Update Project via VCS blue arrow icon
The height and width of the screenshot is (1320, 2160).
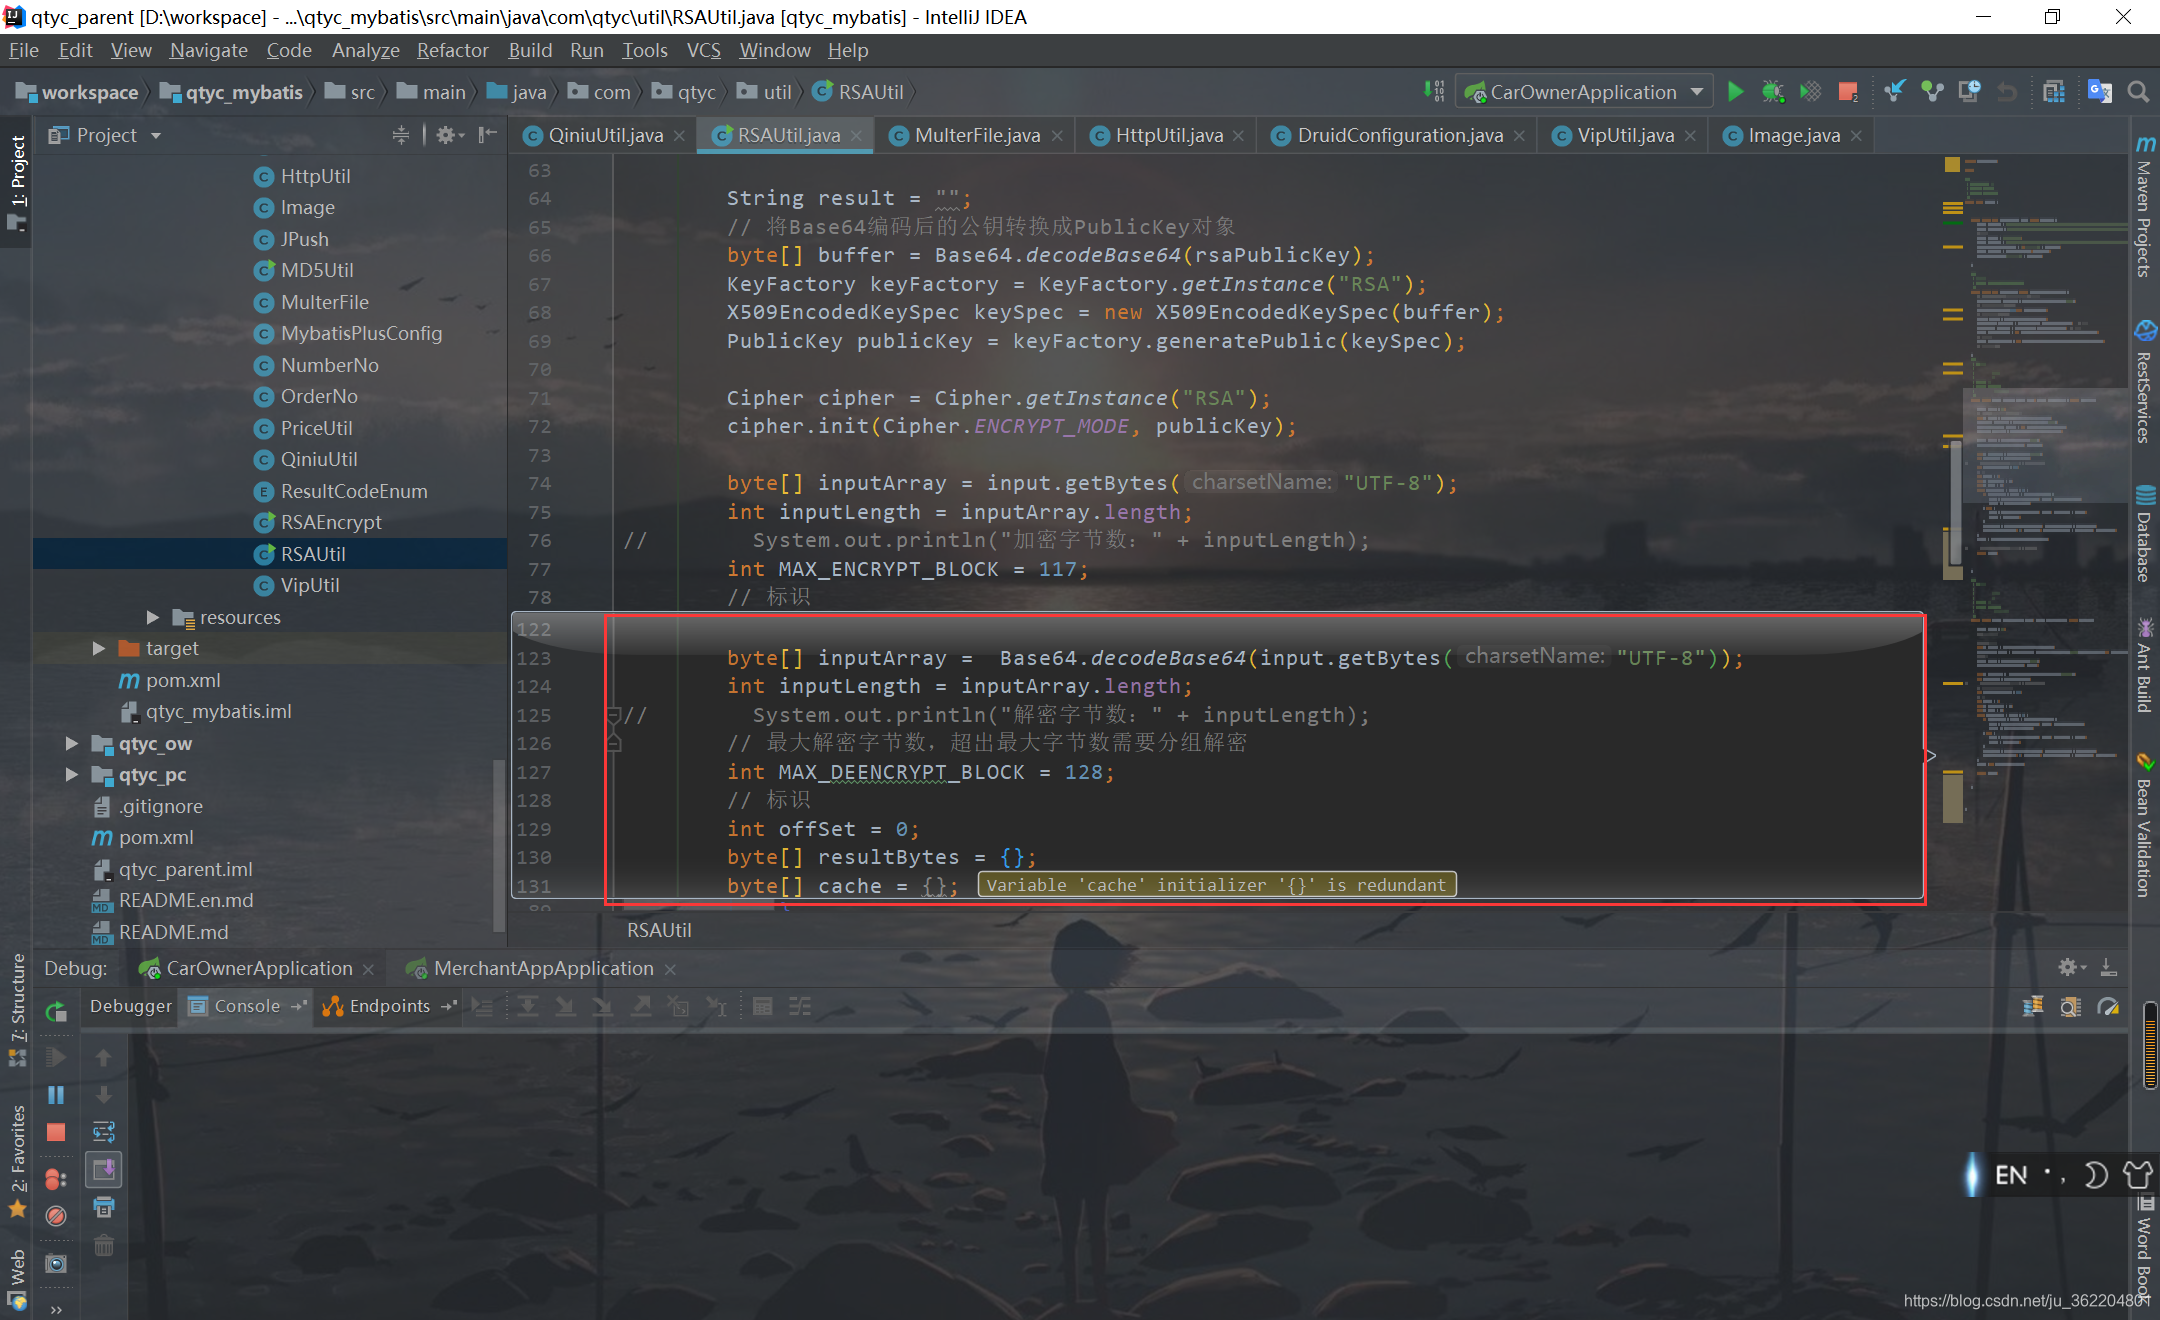click(1894, 92)
